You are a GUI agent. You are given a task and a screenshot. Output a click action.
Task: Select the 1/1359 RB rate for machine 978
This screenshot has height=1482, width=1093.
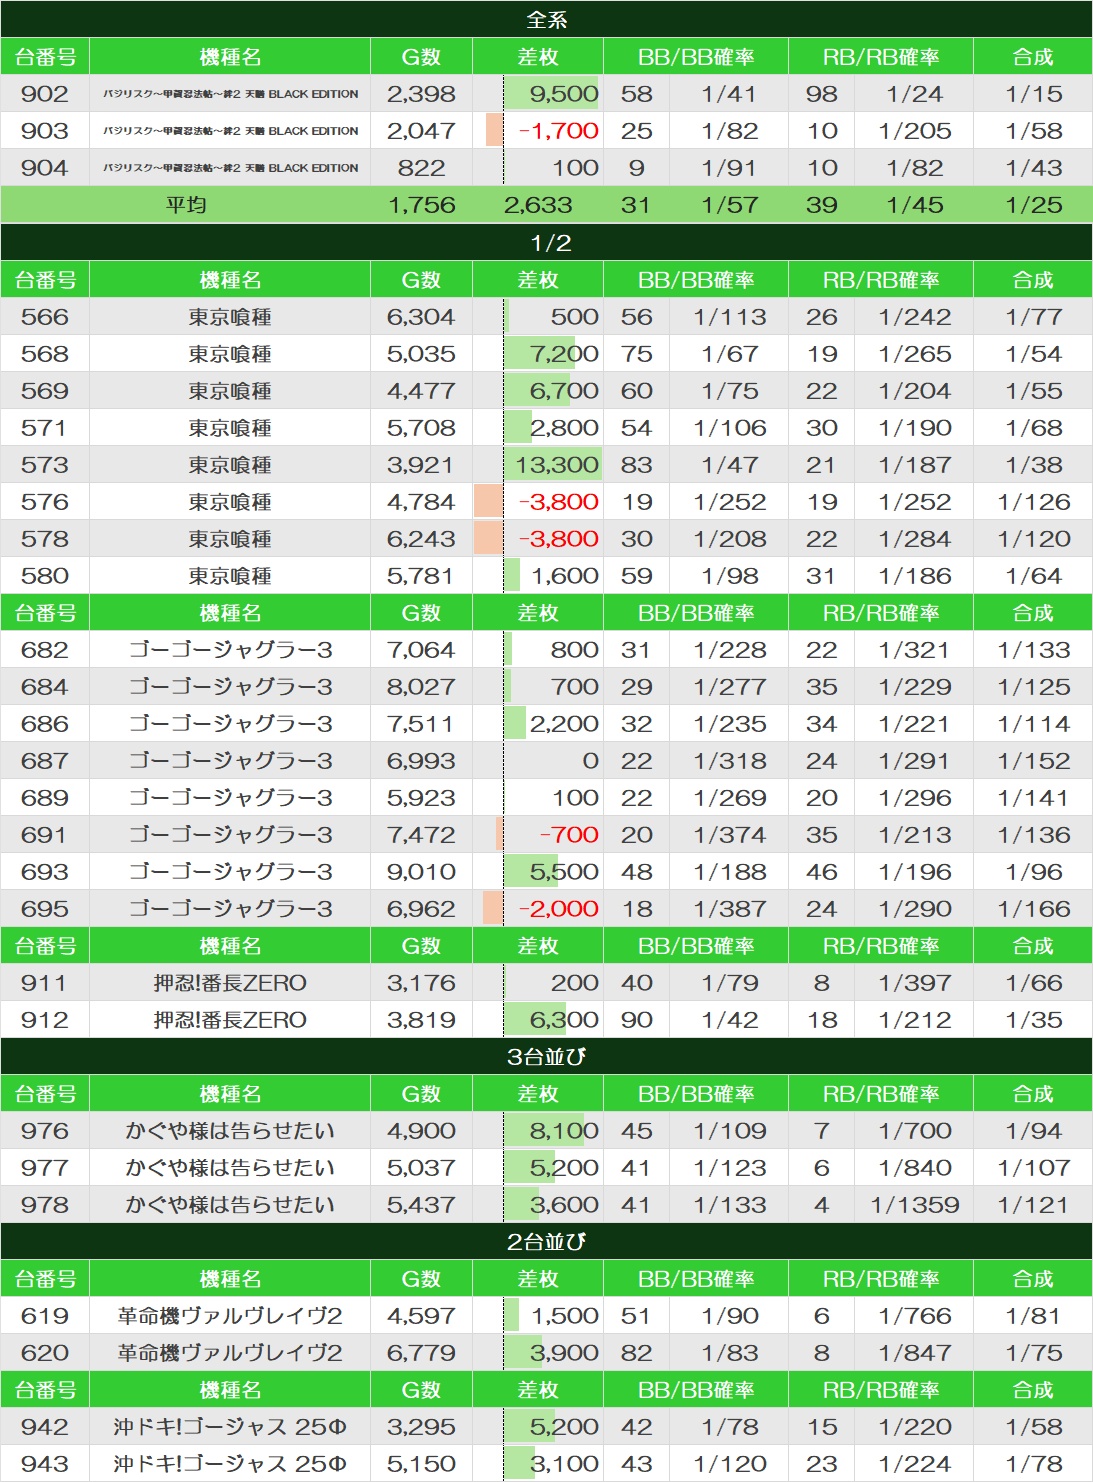915,1205
